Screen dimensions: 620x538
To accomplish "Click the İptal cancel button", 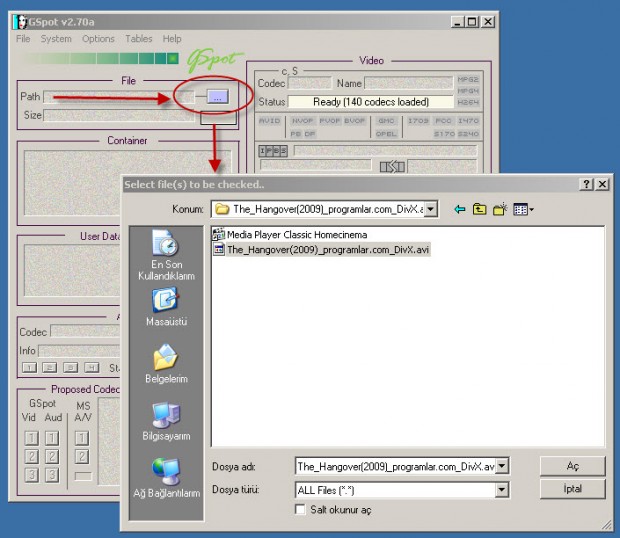I will pos(573,489).
